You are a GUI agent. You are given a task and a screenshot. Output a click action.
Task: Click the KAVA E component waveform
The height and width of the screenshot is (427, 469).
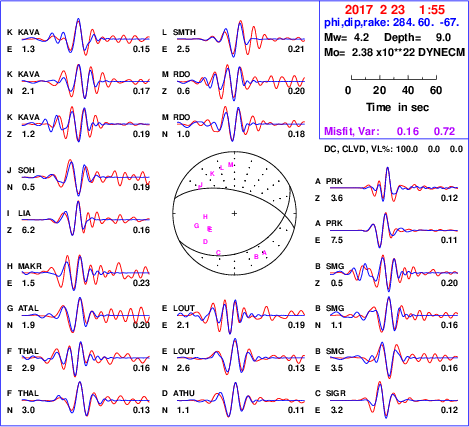click(86, 37)
